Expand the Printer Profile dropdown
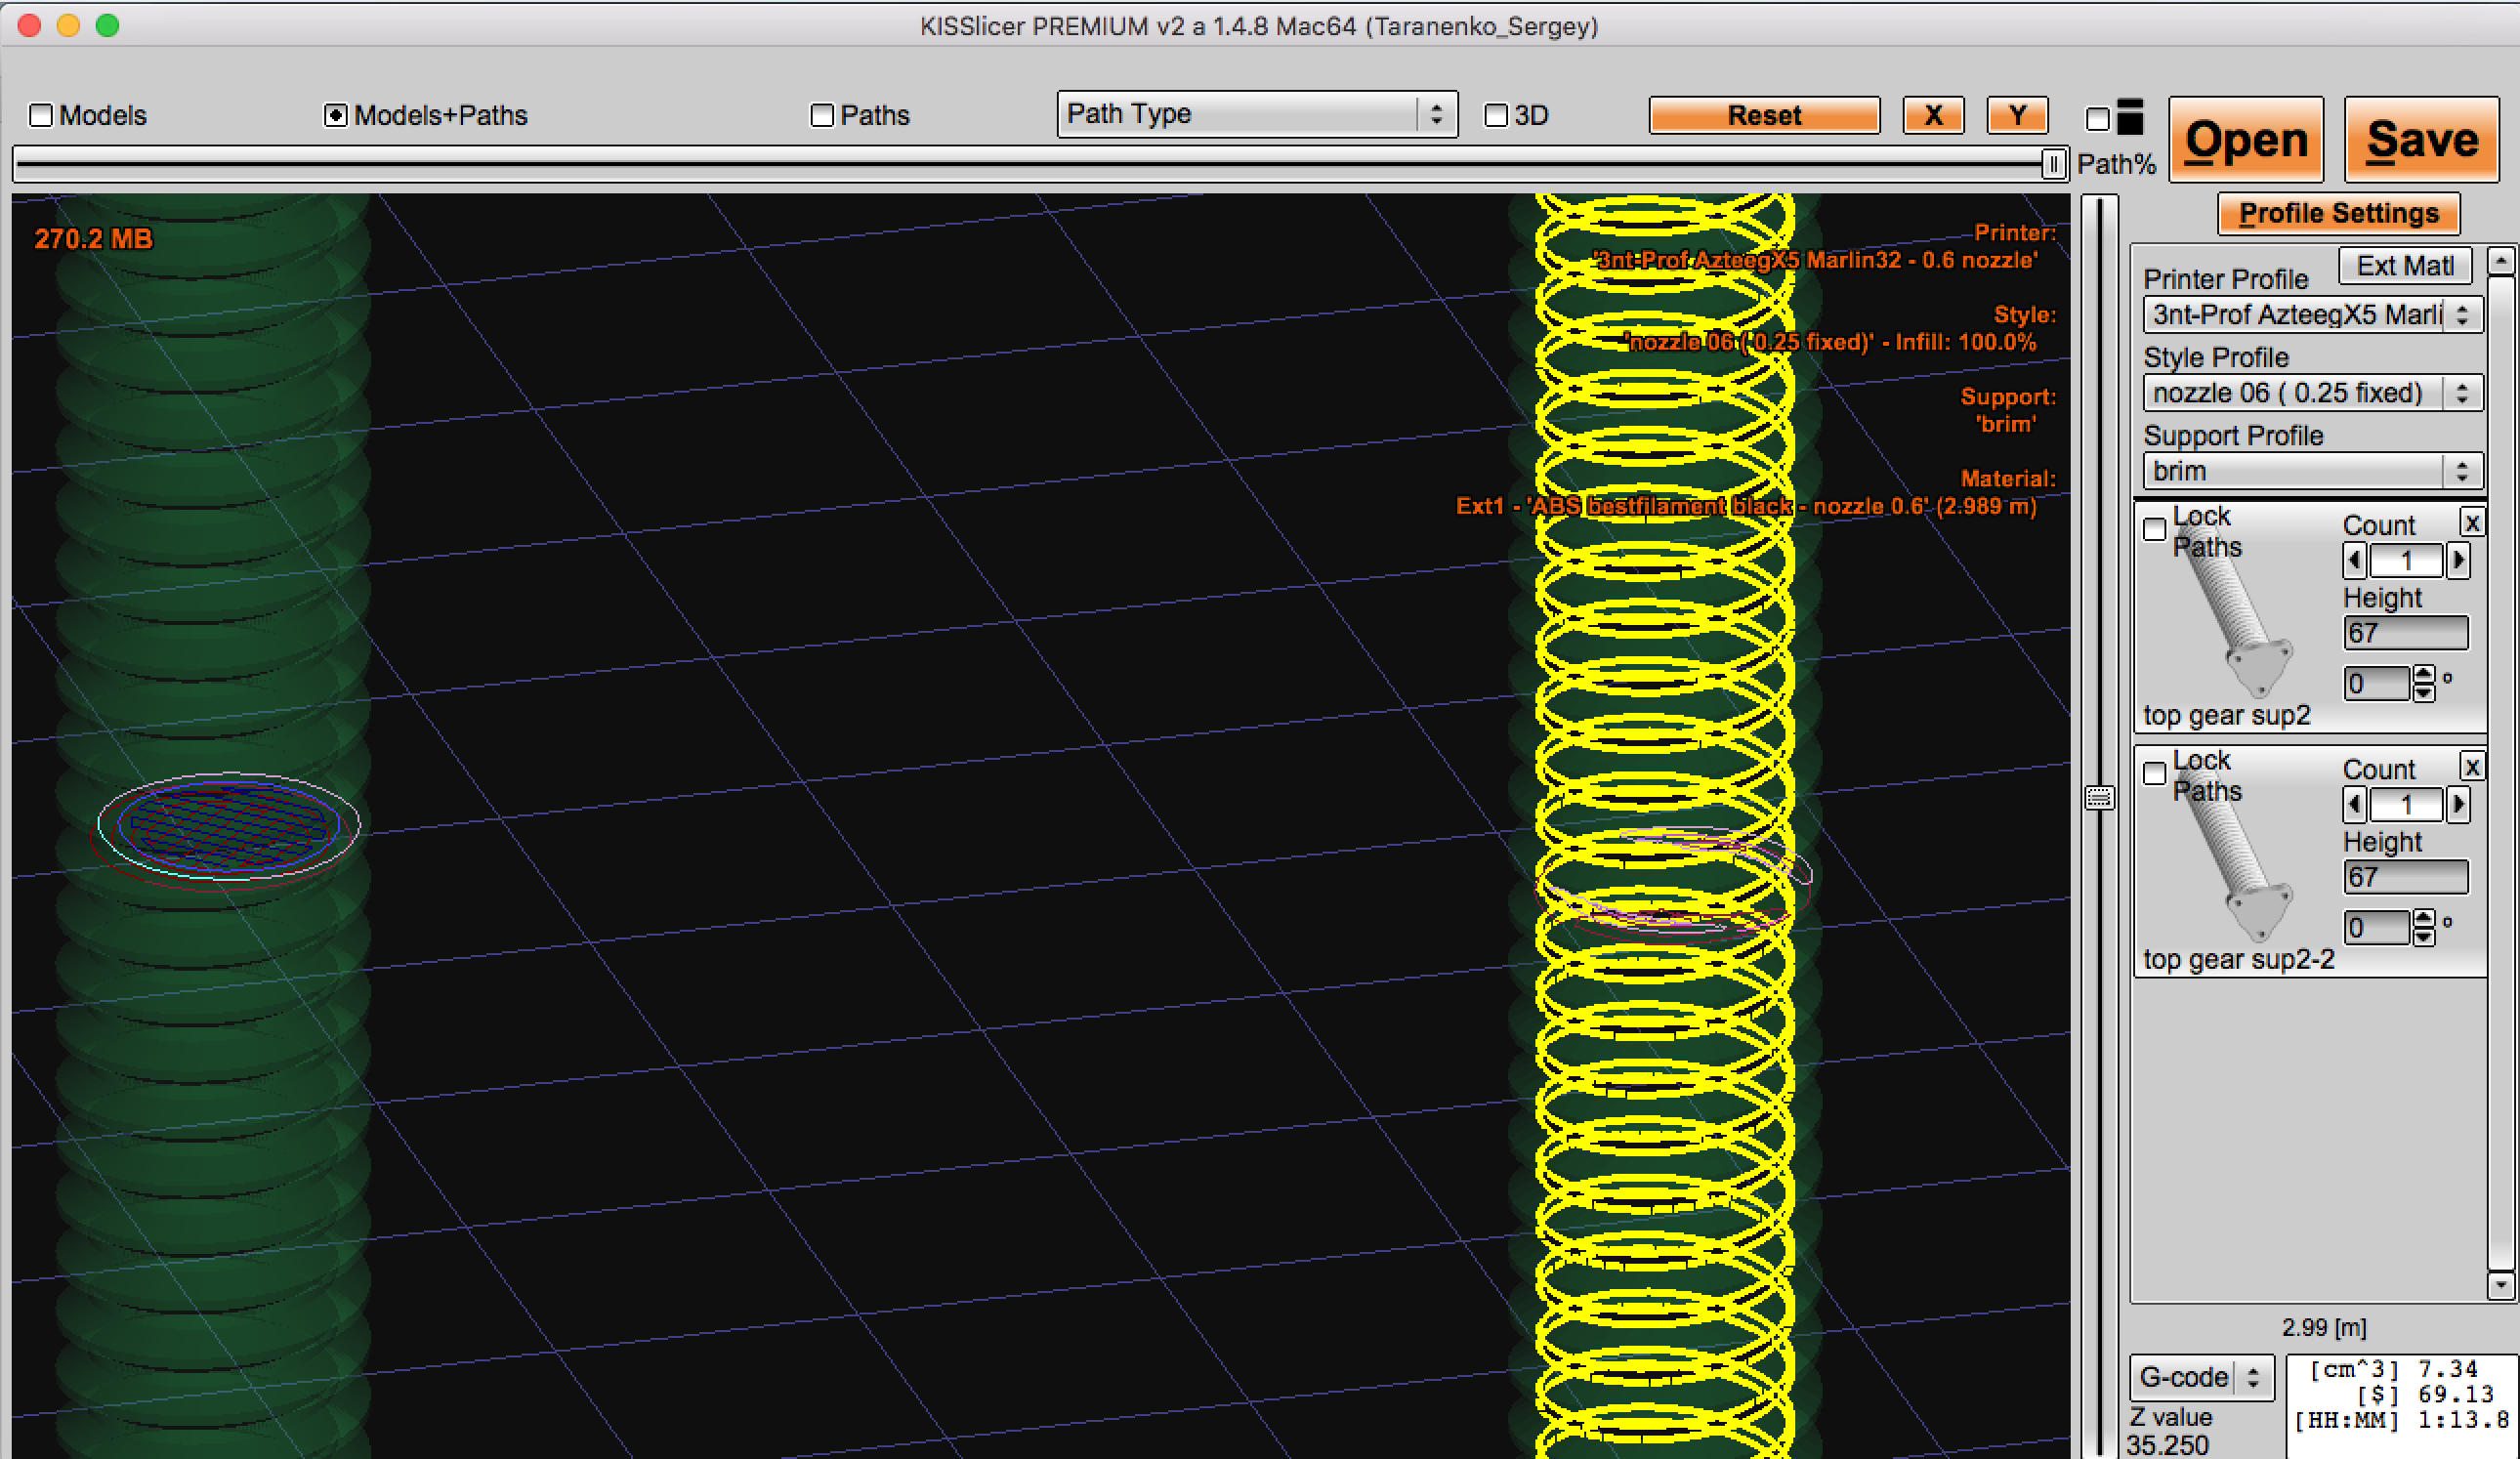2520x1459 pixels. (x=2311, y=315)
